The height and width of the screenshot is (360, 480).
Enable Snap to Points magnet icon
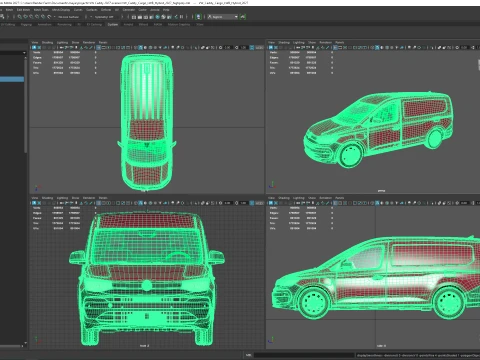pyautogui.click(x=31, y=17)
